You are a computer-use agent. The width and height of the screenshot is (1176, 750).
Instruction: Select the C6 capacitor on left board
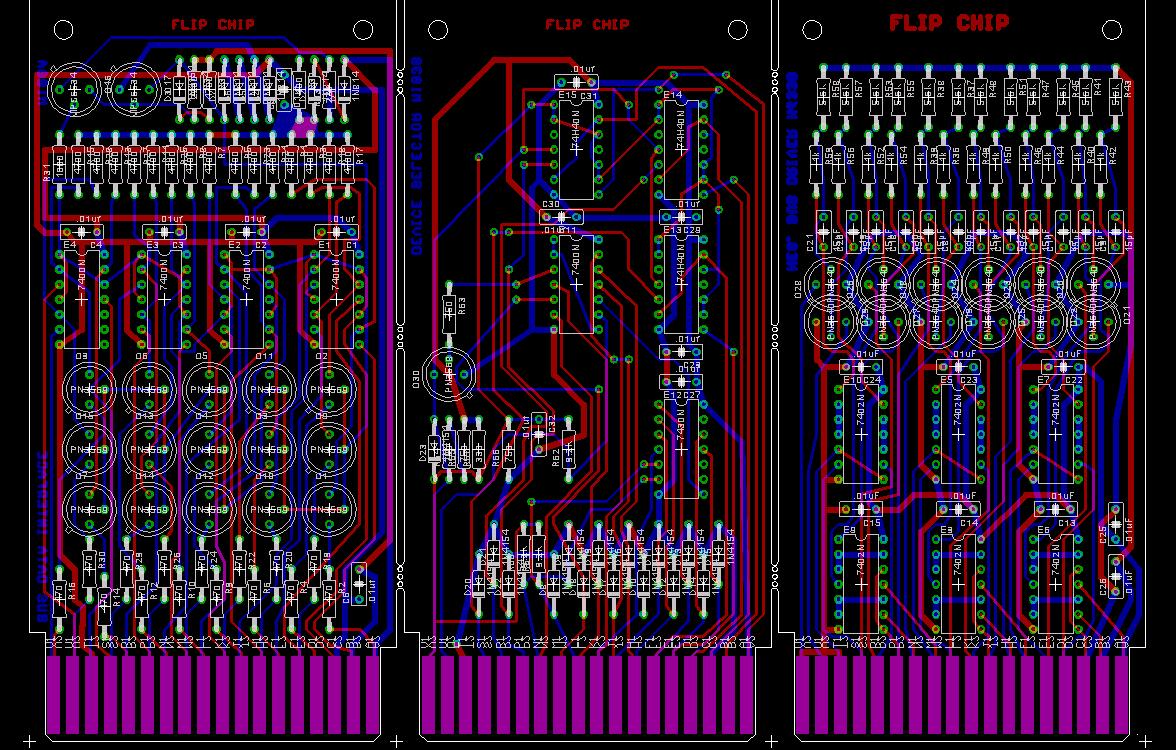[358, 584]
